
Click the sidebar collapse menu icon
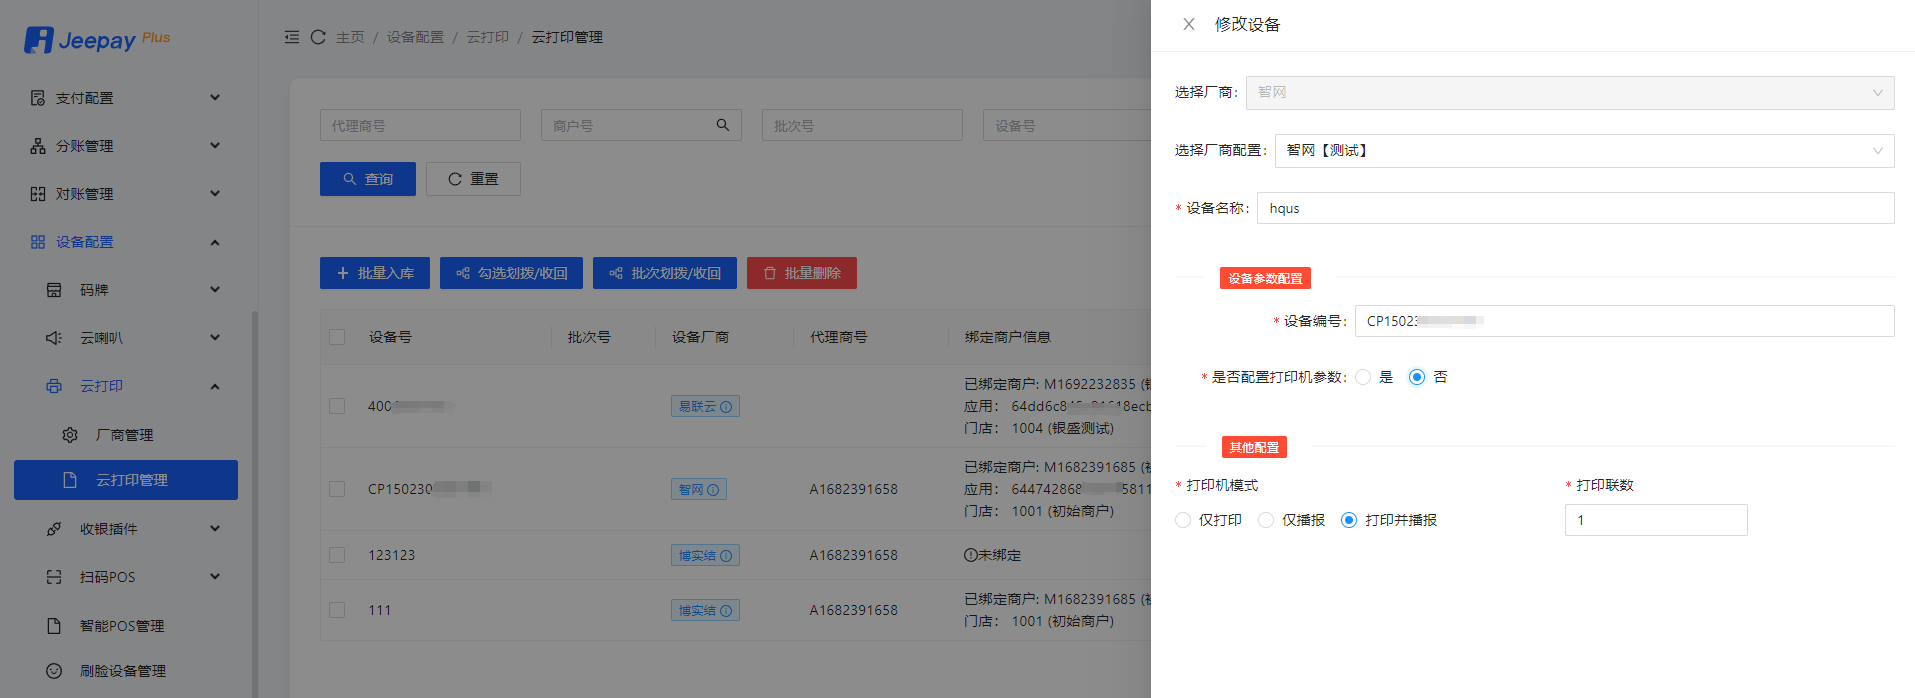tap(292, 37)
